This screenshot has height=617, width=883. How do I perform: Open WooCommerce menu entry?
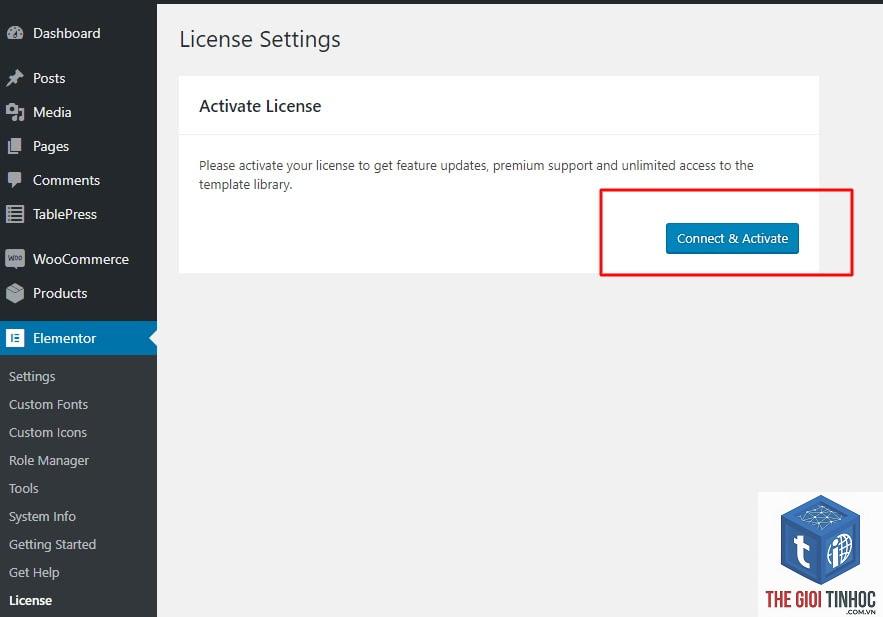tap(81, 259)
